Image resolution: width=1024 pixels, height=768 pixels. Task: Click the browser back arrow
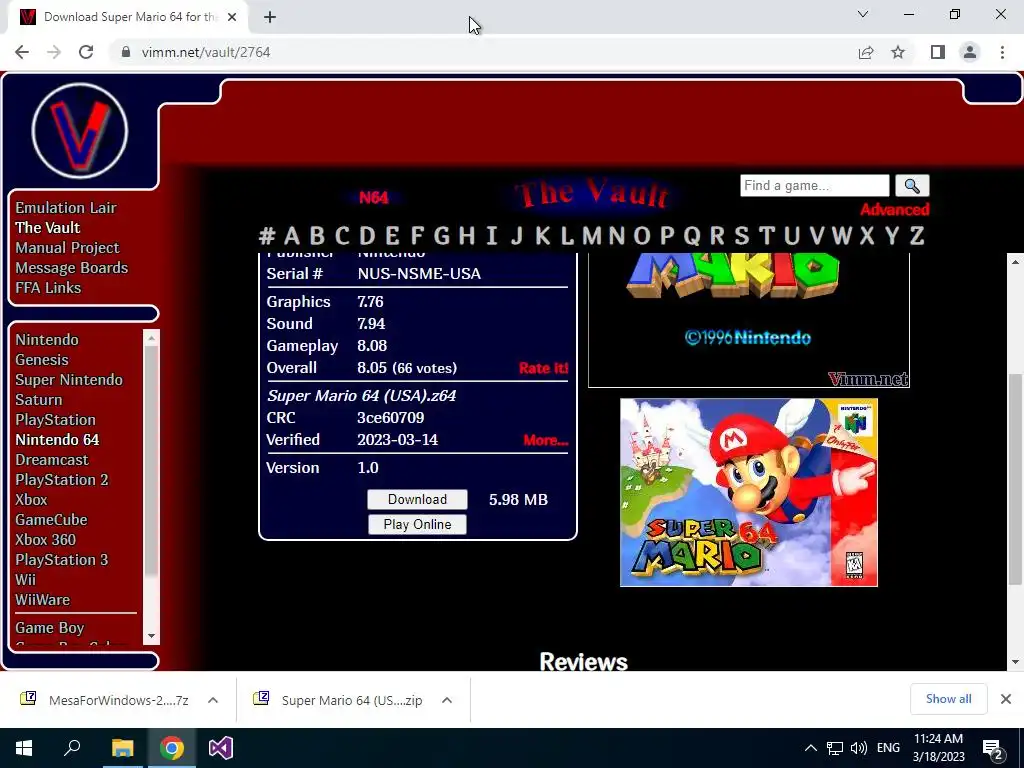[x=22, y=52]
